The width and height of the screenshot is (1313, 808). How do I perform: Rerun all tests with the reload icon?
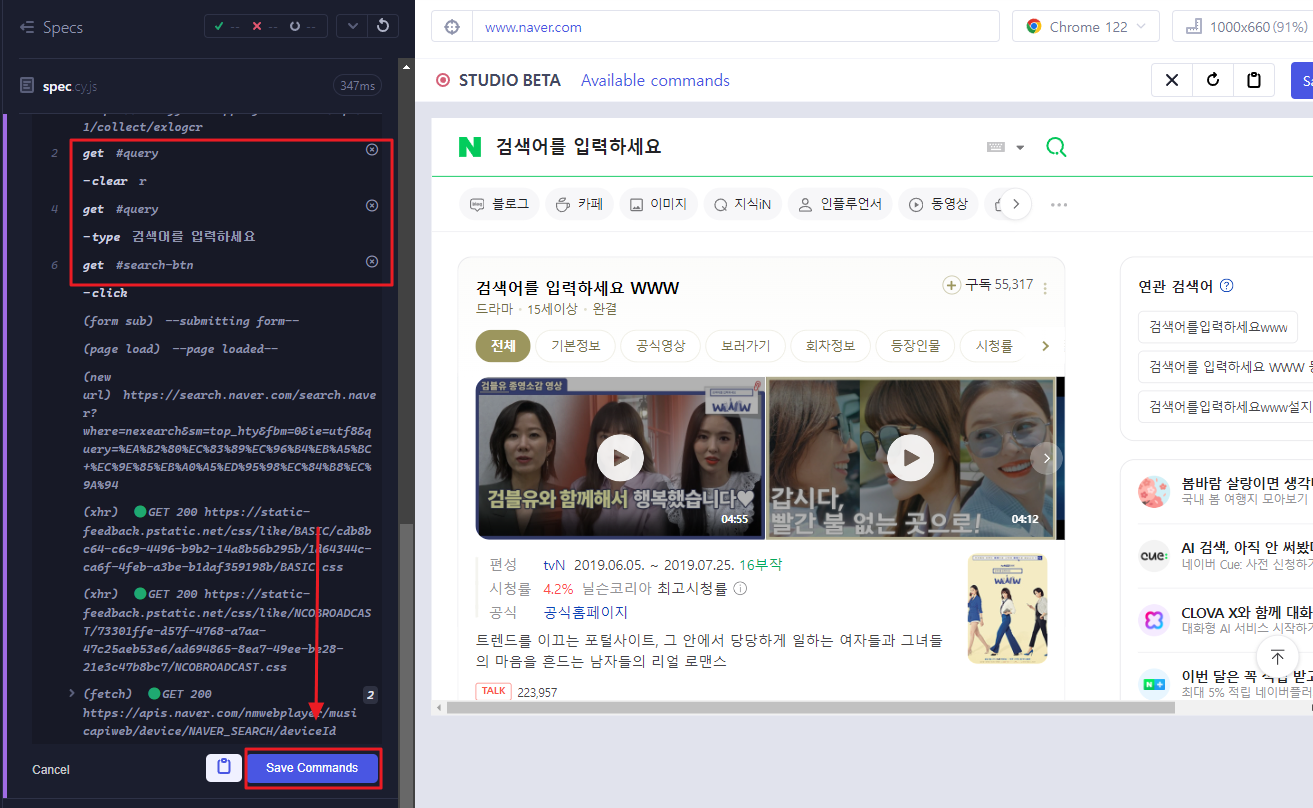[x=382, y=26]
